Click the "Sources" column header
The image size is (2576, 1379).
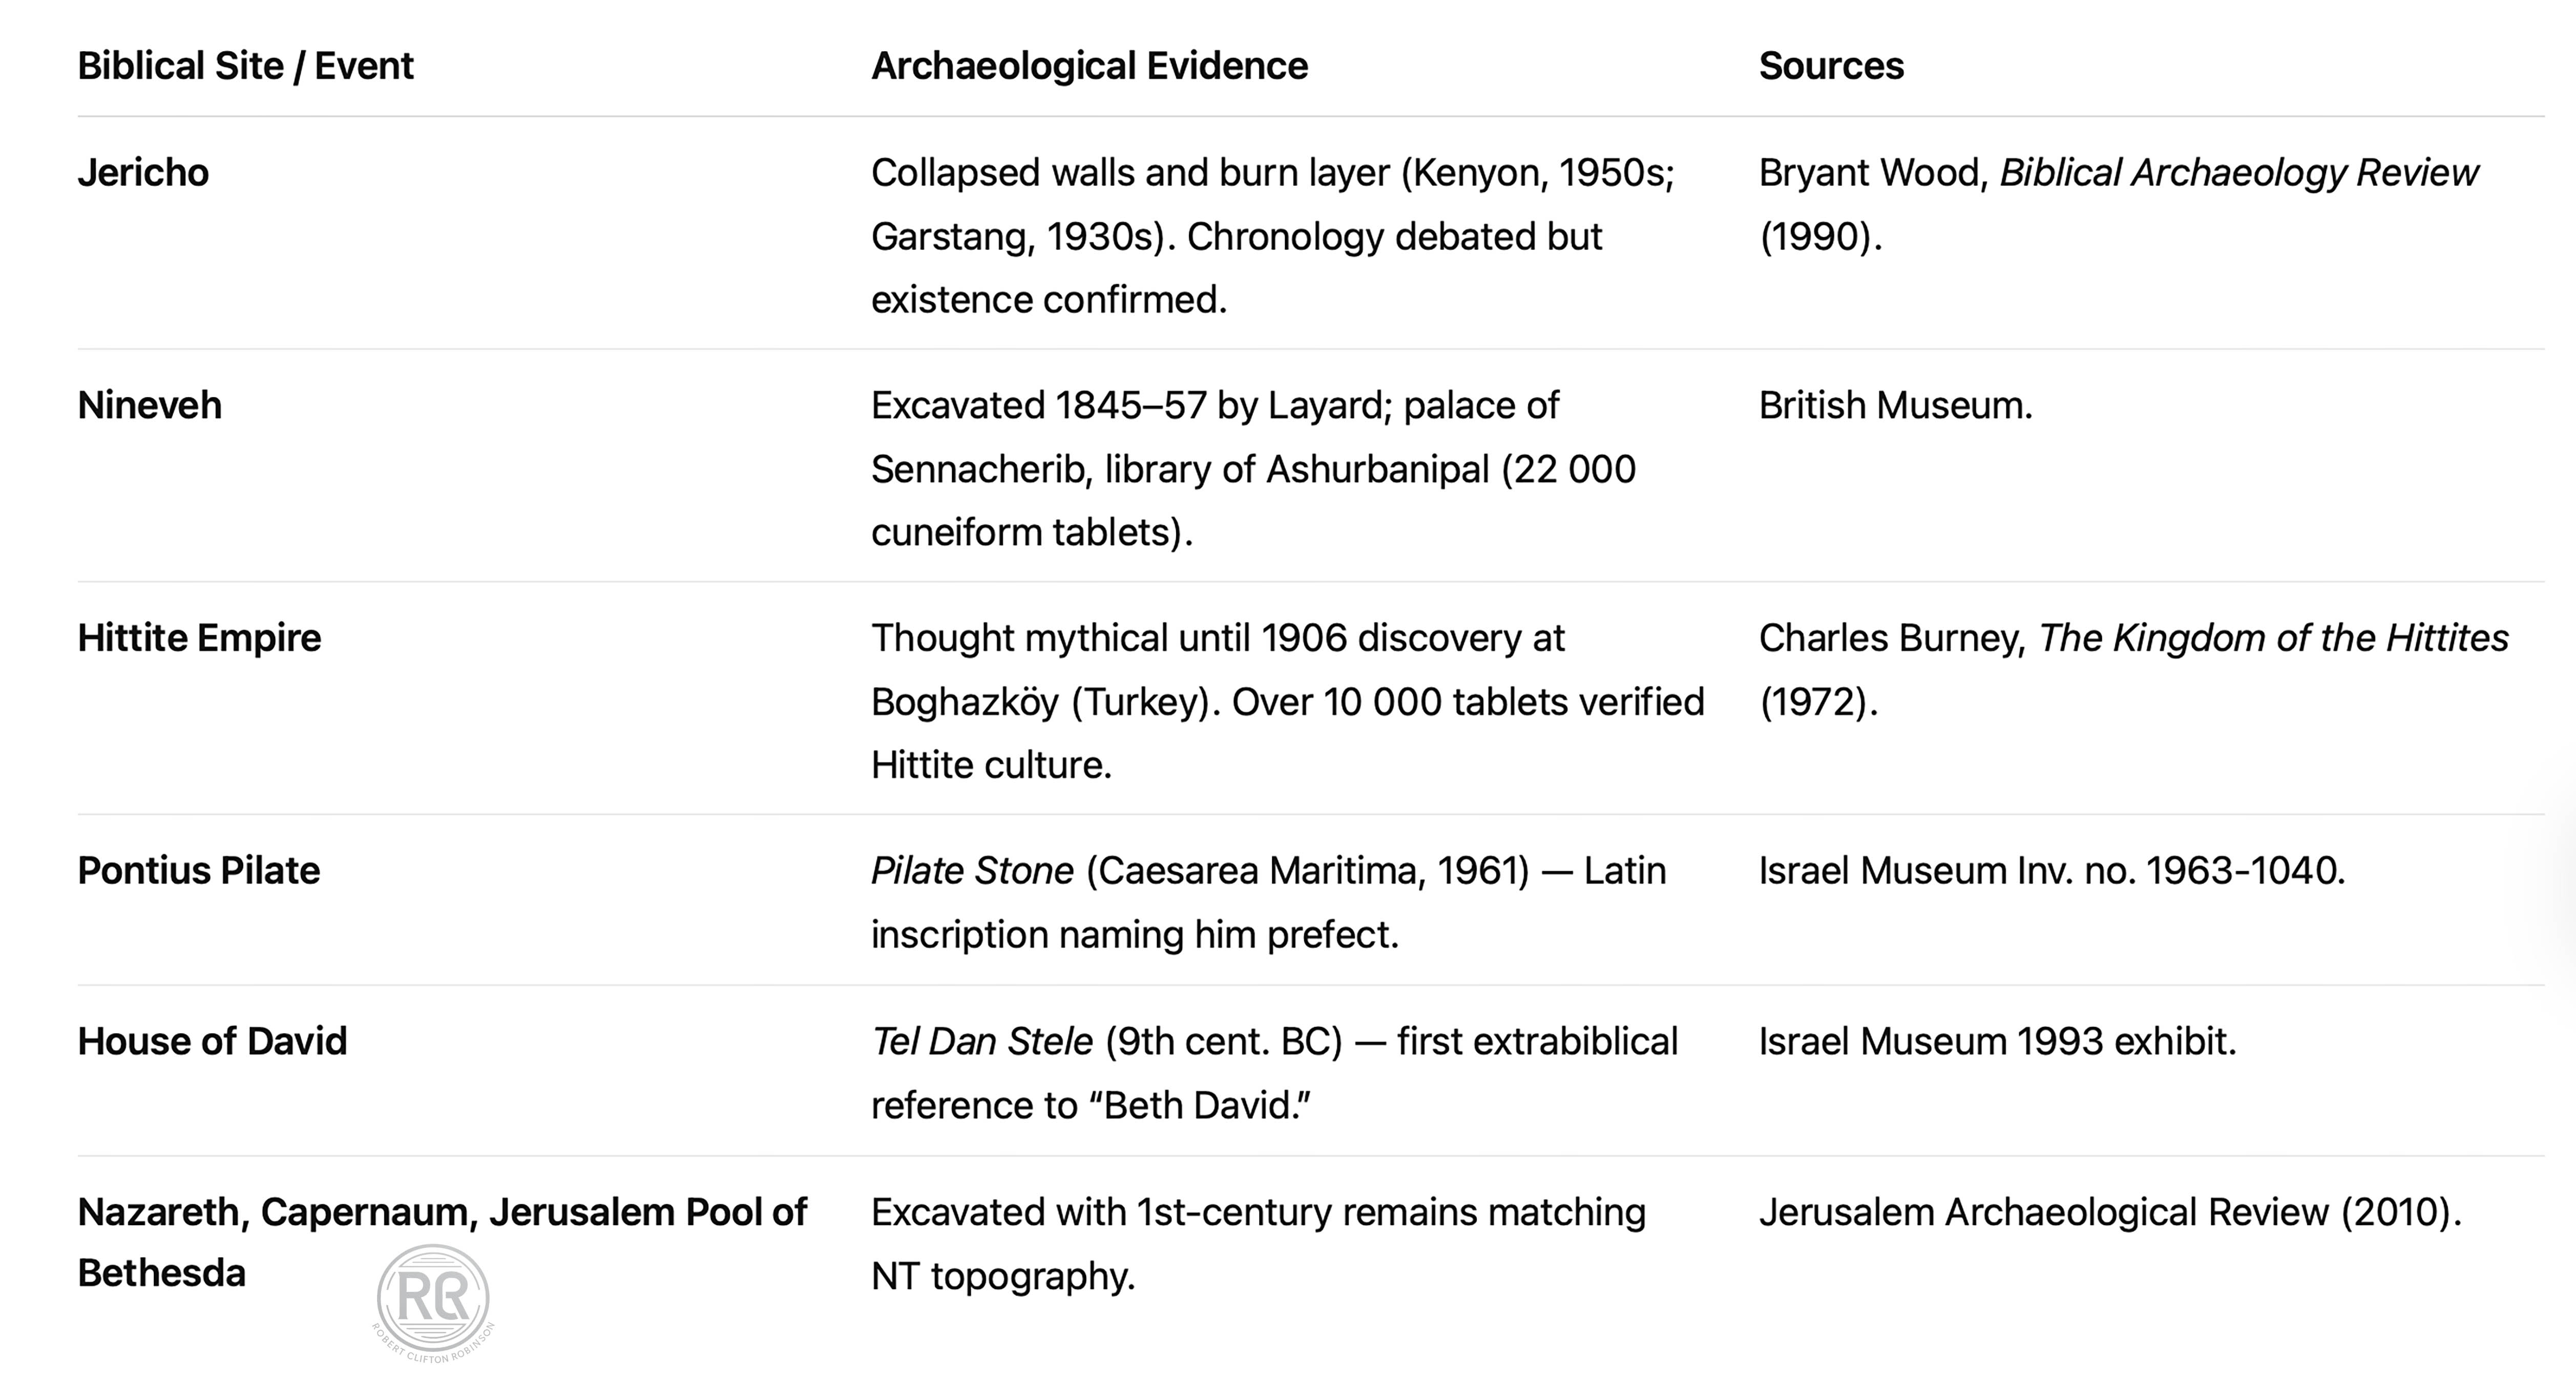[x=1831, y=66]
